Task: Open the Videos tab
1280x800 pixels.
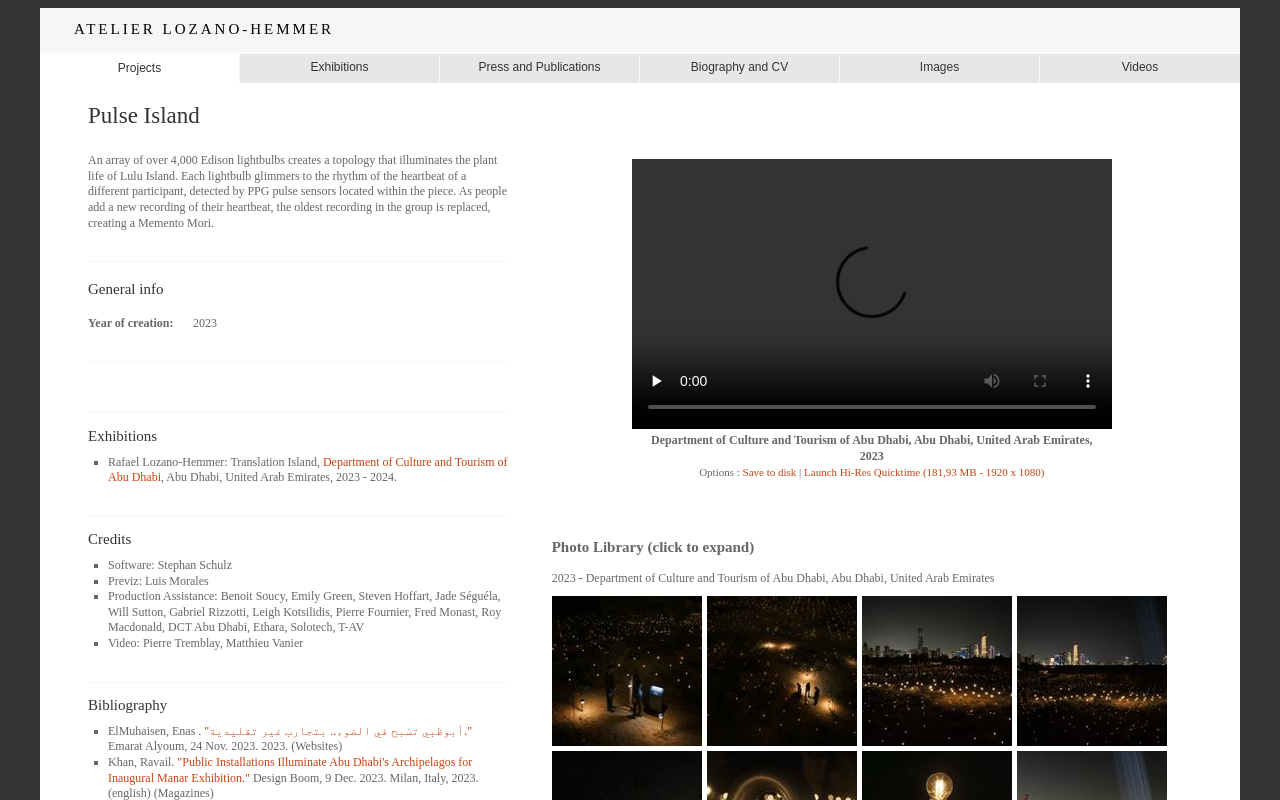Action: [x=1140, y=67]
